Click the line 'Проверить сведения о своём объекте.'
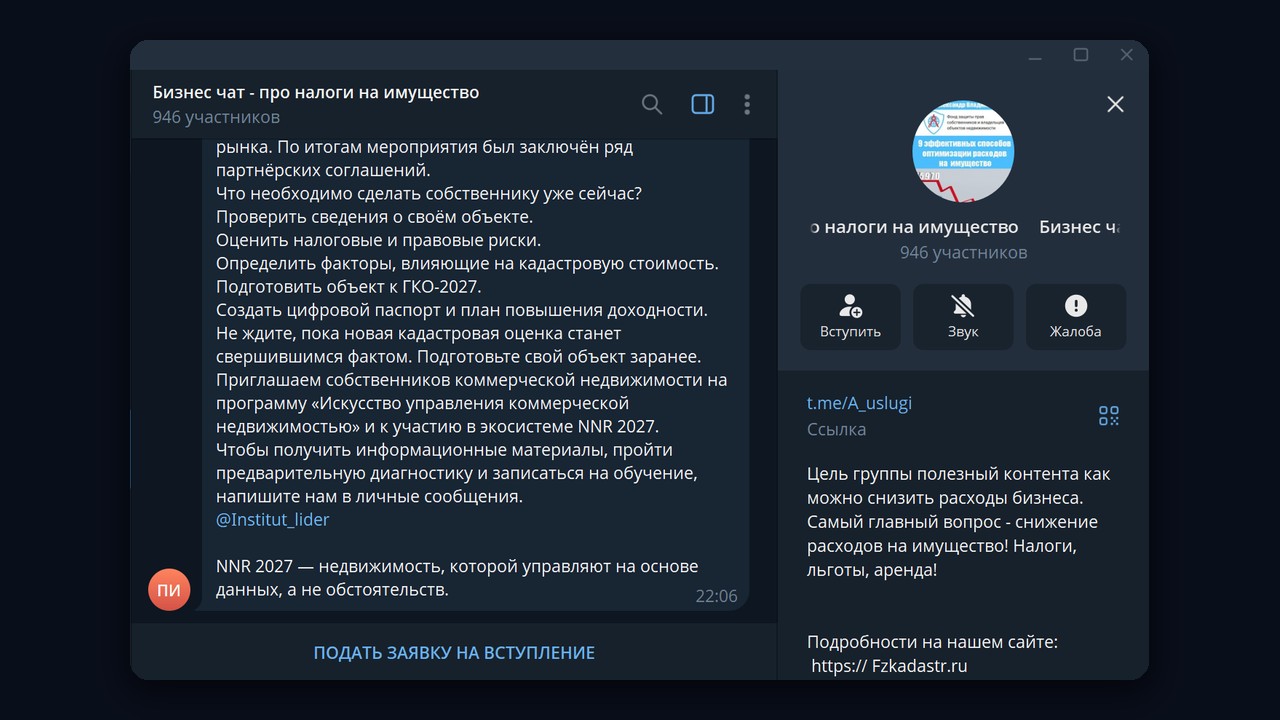The width and height of the screenshot is (1280, 720). (375, 216)
